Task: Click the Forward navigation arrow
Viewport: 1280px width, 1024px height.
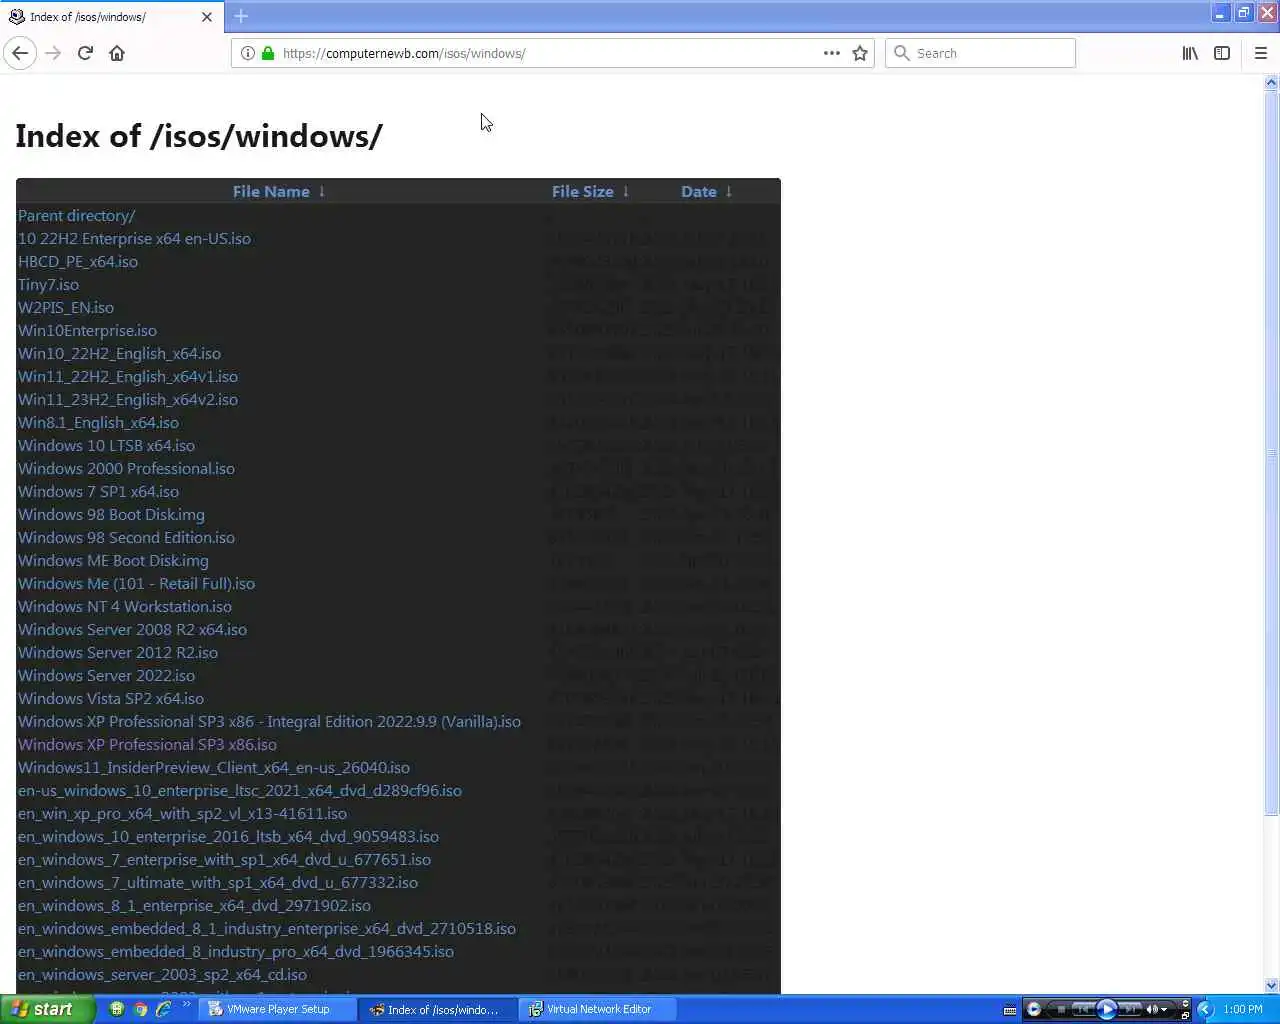Action: coord(53,53)
